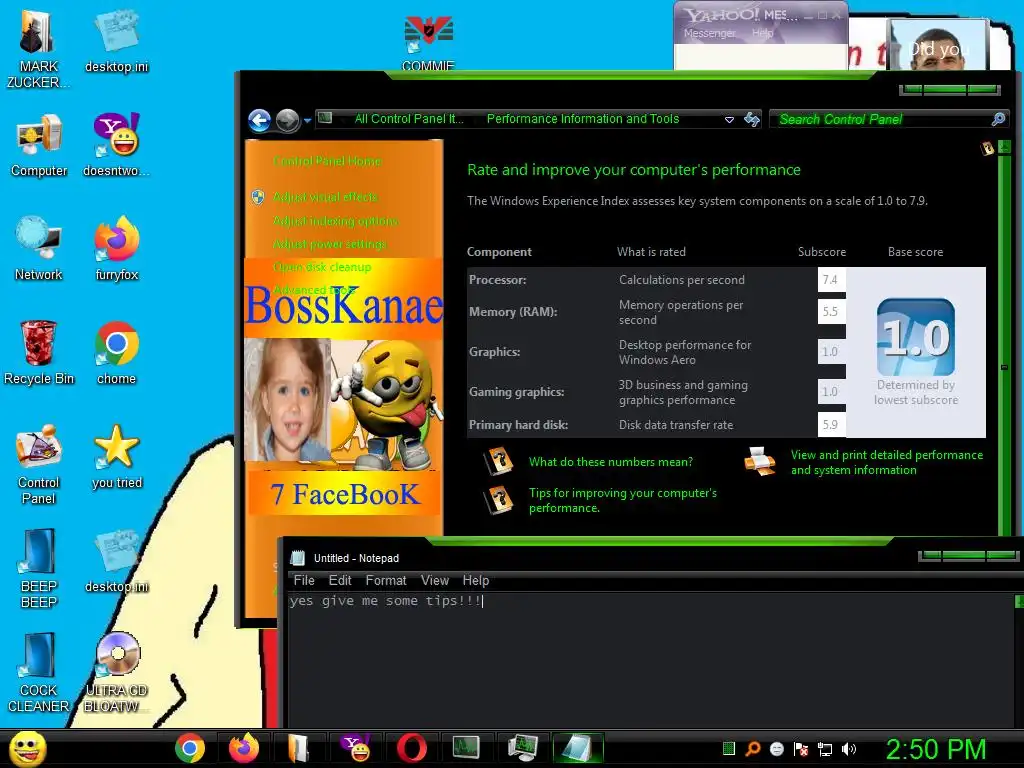
Task: Click the Control Panel forward arrow
Action: [287, 120]
